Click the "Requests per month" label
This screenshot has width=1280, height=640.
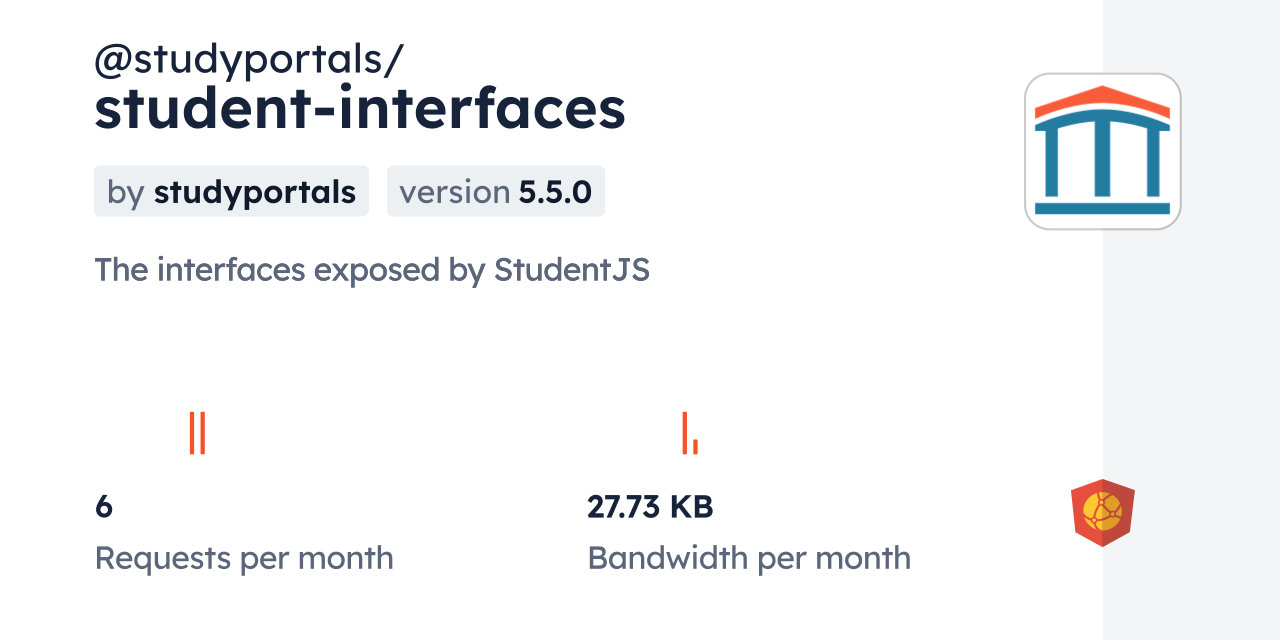pyautogui.click(x=243, y=558)
